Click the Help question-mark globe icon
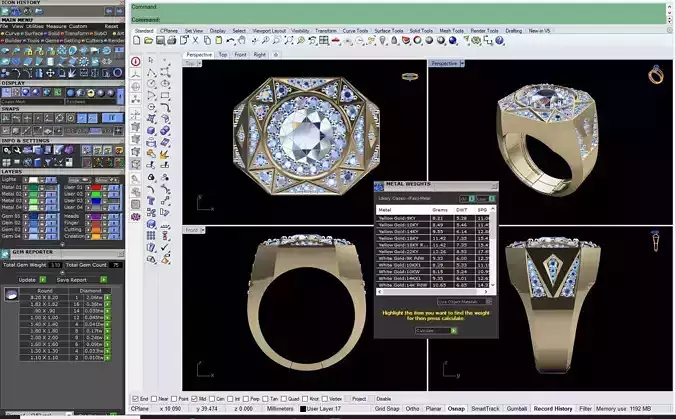Image resolution: width=676 pixels, height=419 pixels. point(499,41)
